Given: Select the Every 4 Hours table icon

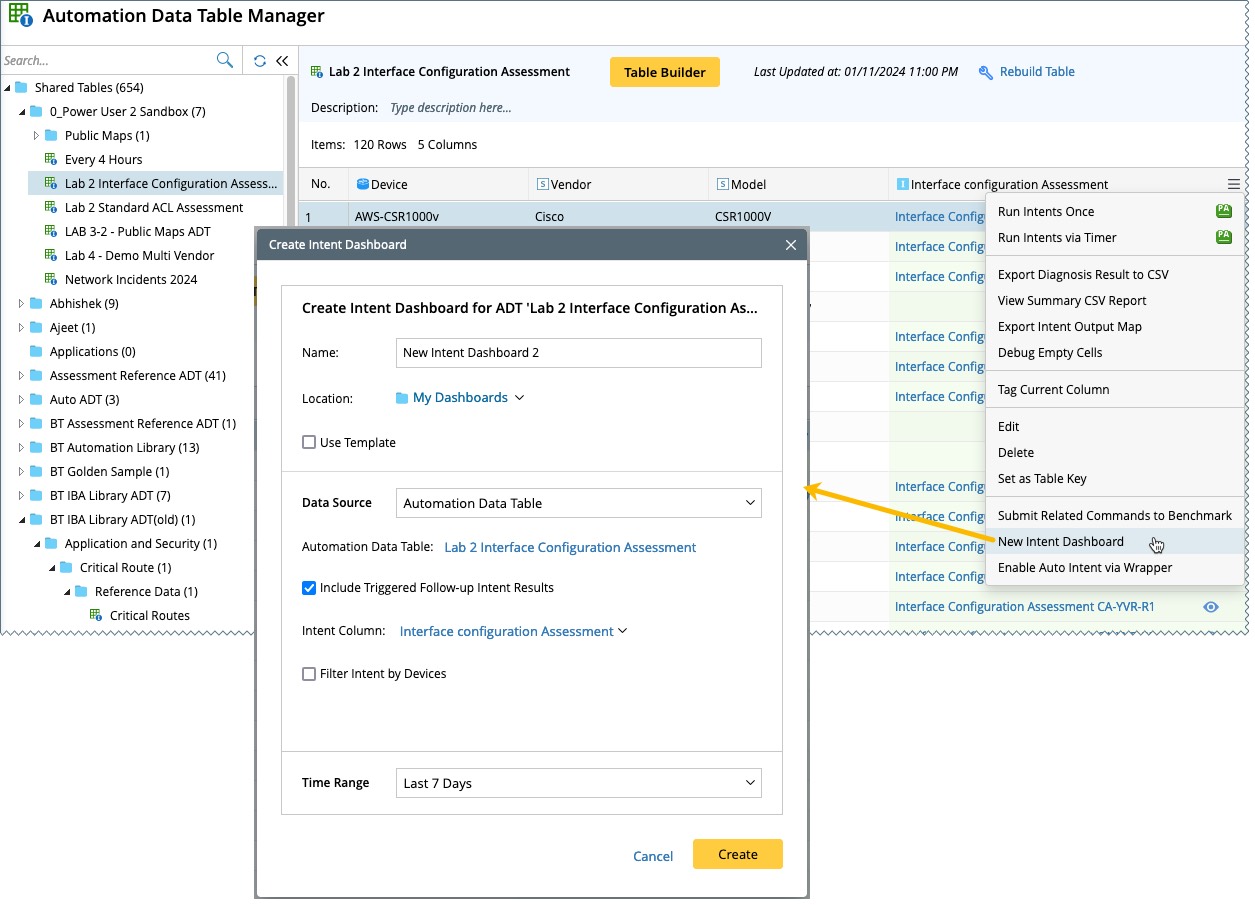Looking at the screenshot, I should 51,160.
